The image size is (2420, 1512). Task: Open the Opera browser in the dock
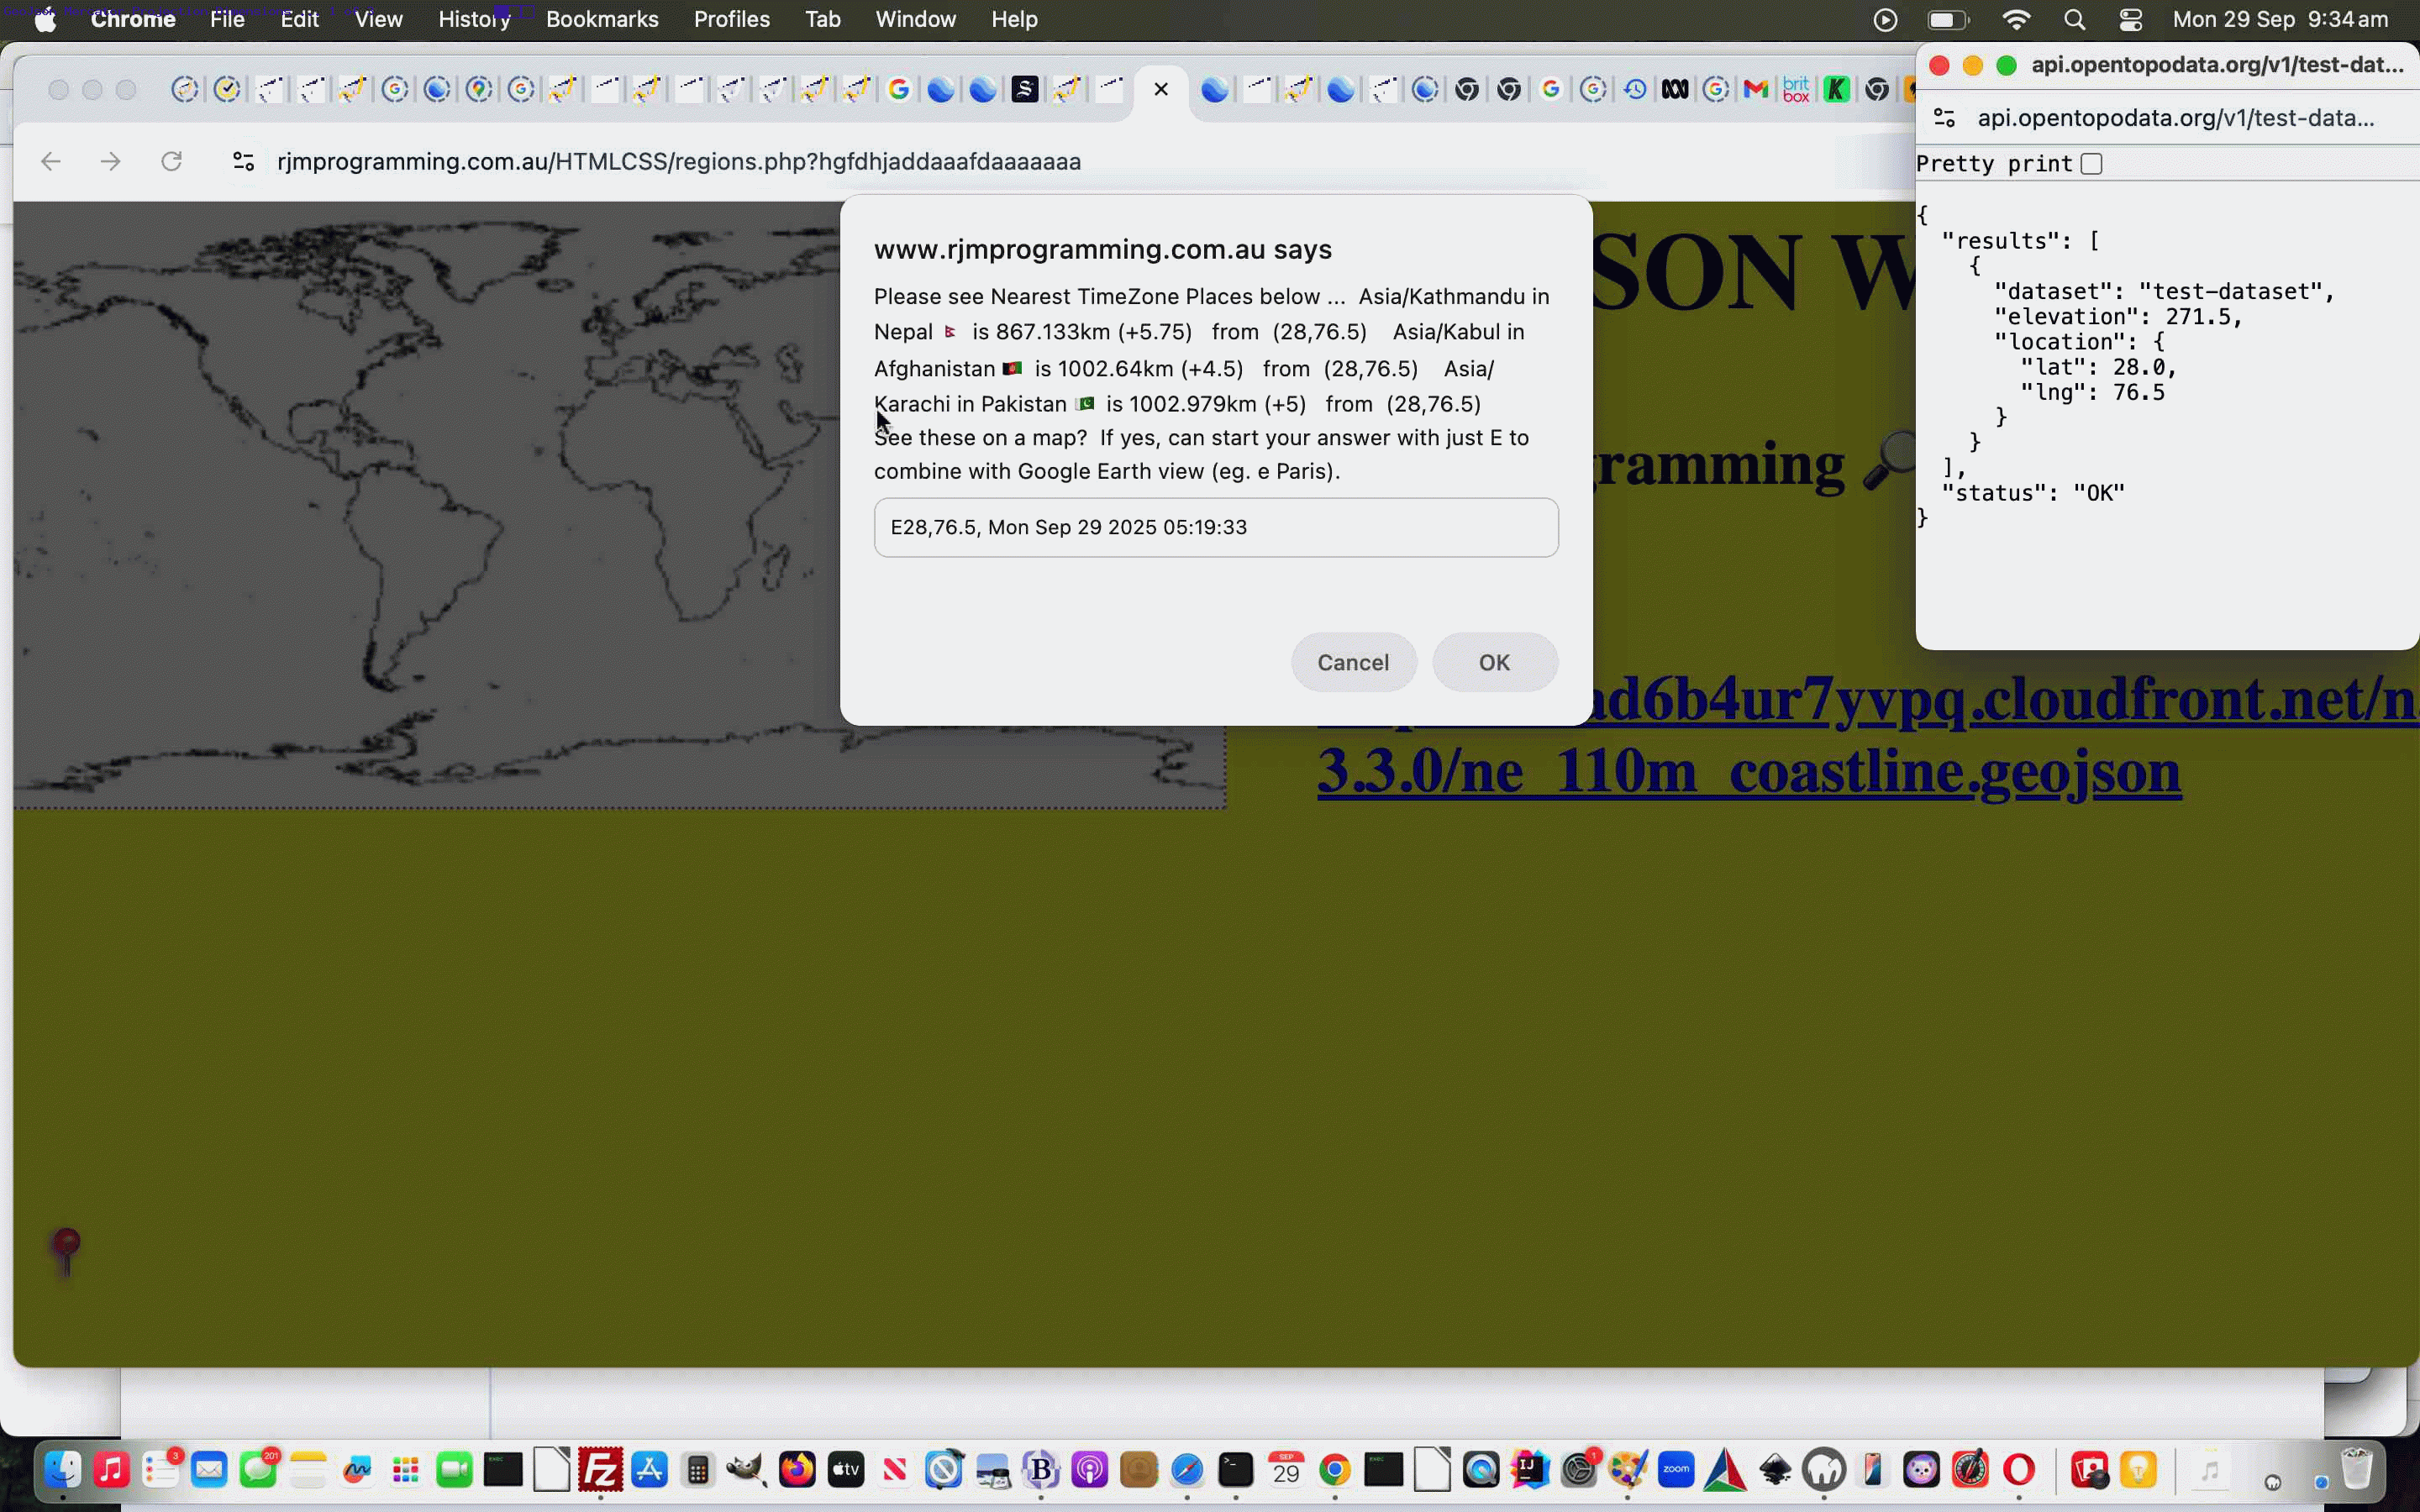pyautogui.click(x=2019, y=1470)
